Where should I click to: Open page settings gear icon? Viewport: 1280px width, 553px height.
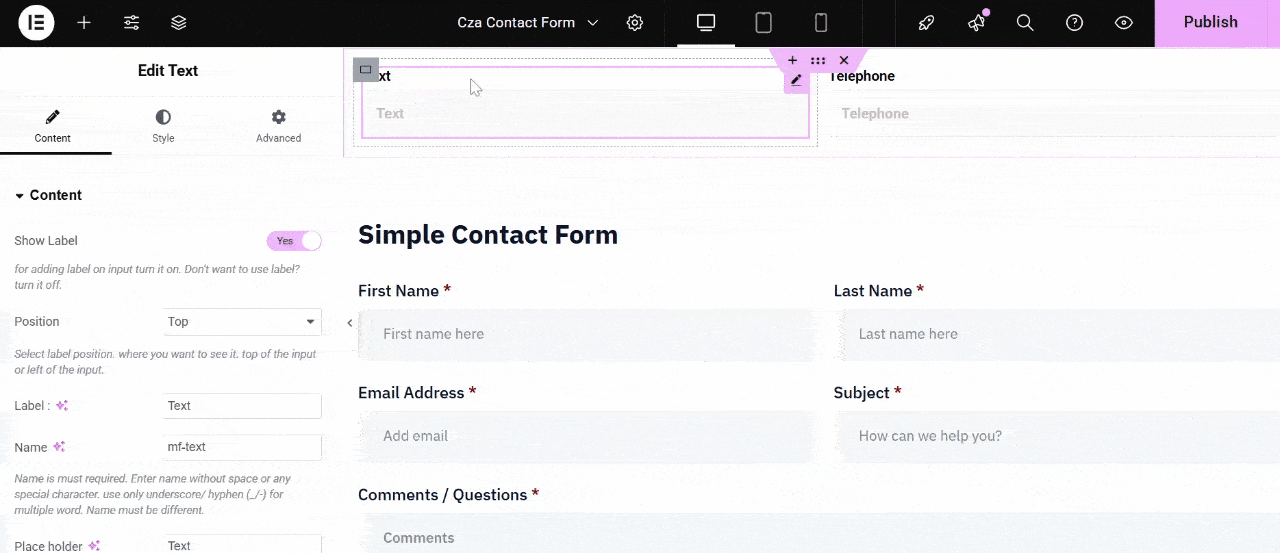click(635, 23)
